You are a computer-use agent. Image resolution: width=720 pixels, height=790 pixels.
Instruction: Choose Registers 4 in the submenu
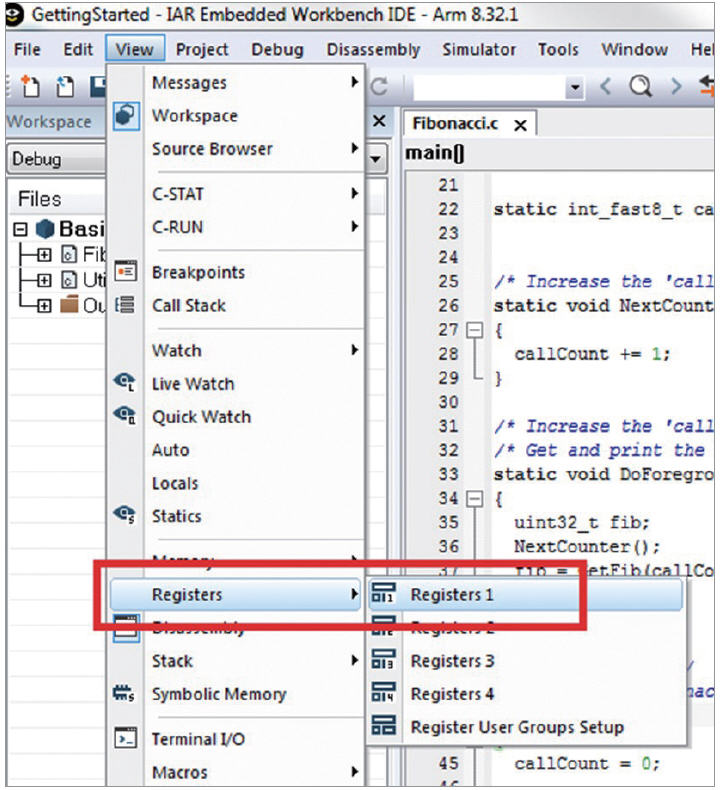452,694
